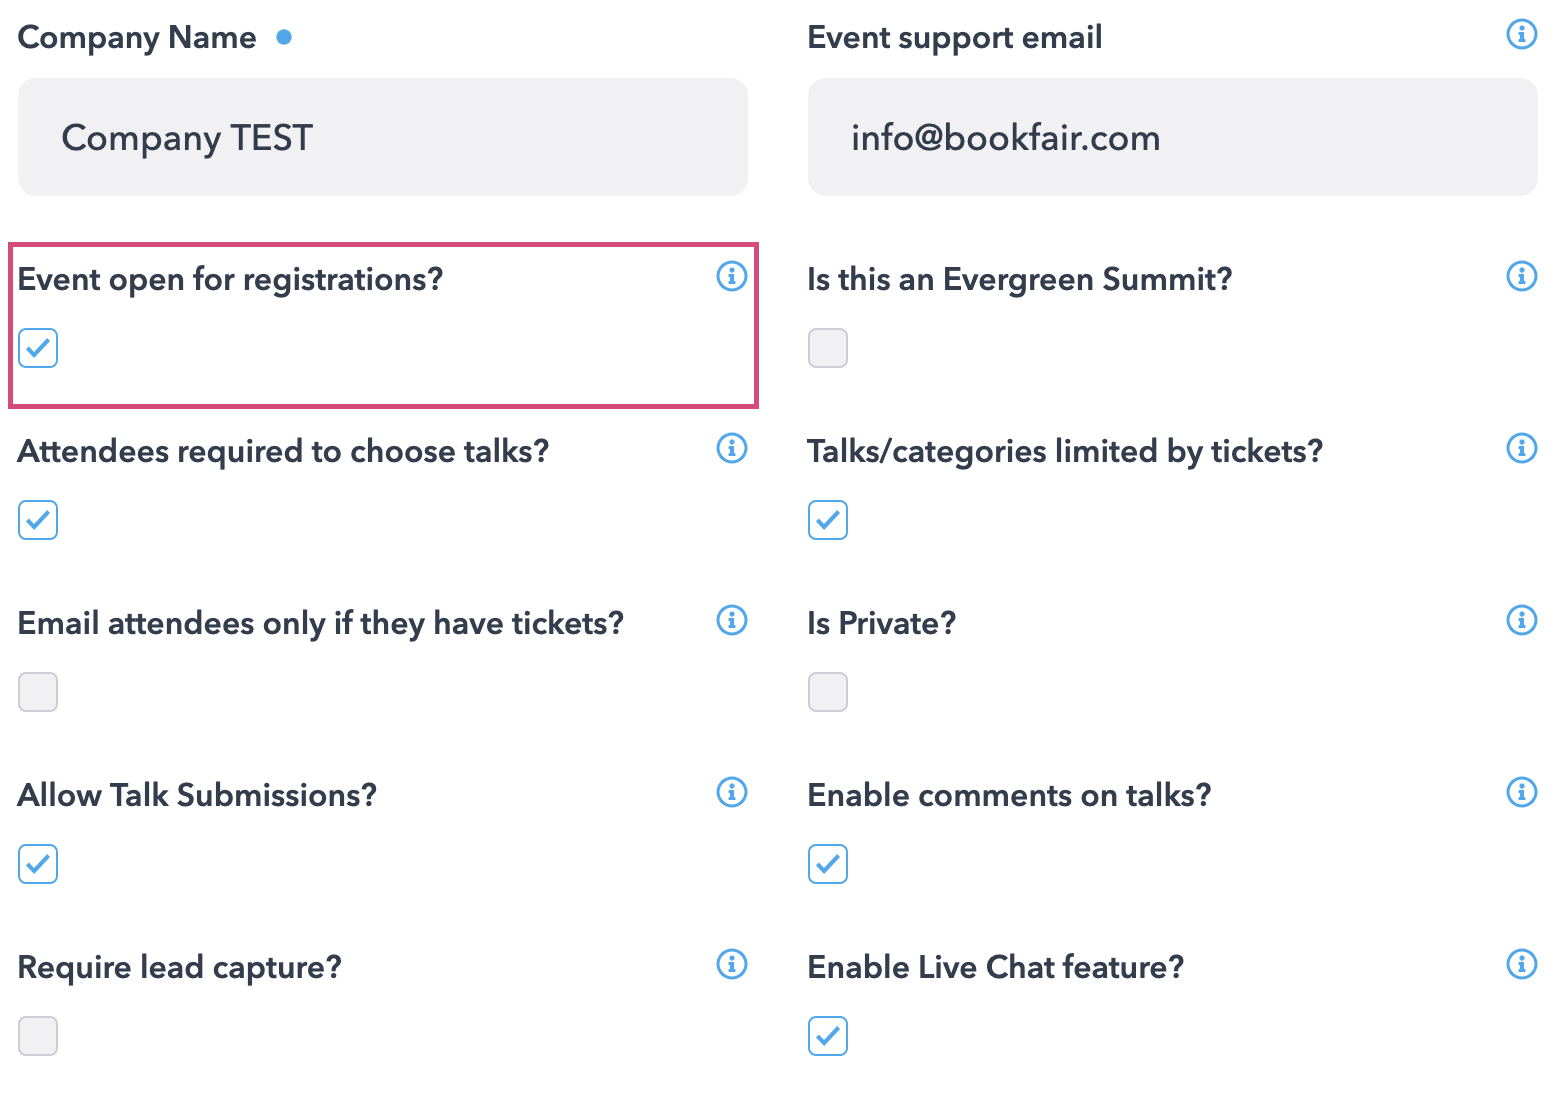
Task: Open info icon for Email attendees only setting
Action: (732, 620)
